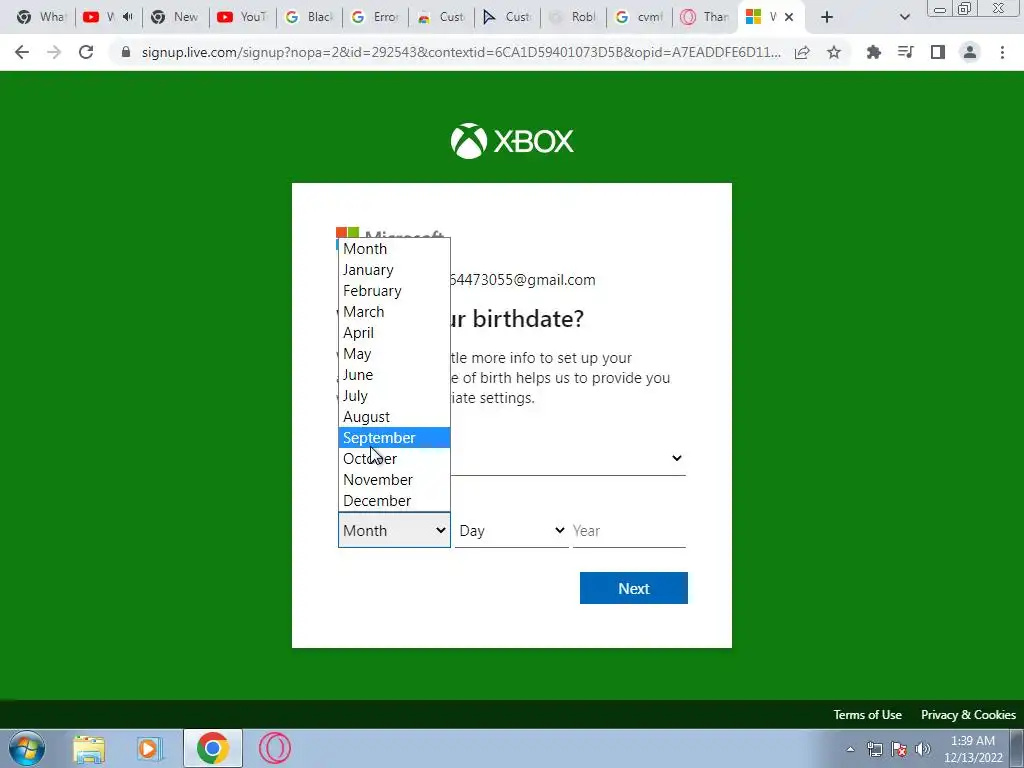Switch to the 'Erro' Google tab

376,17
